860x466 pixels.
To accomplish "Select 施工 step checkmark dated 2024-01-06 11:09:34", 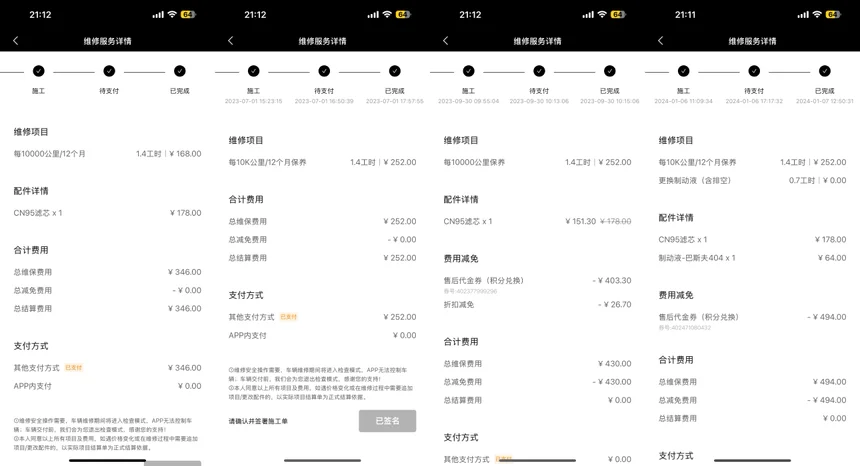I will tap(683, 71).
